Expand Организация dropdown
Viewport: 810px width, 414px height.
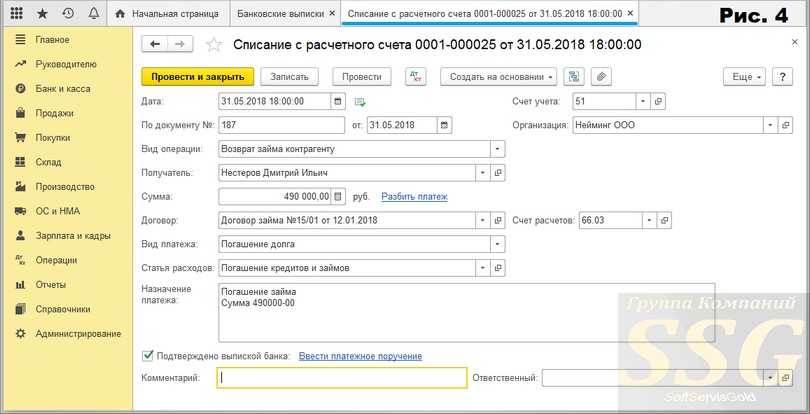[771, 125]
